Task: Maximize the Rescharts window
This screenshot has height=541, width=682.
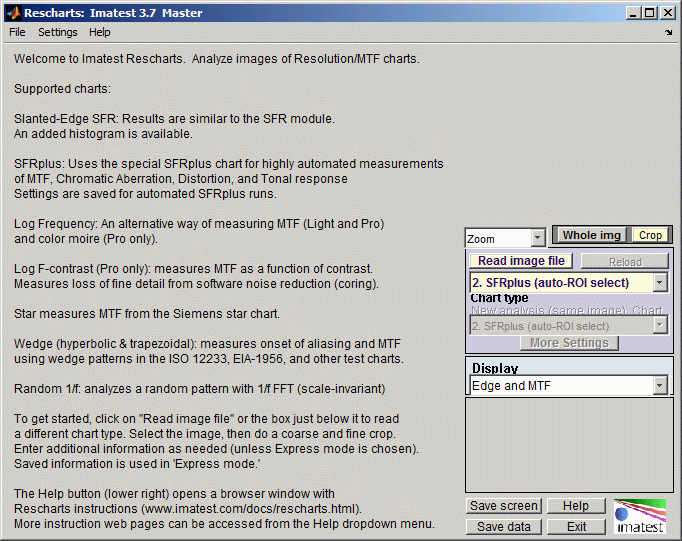Action: (x=649, y=13)
